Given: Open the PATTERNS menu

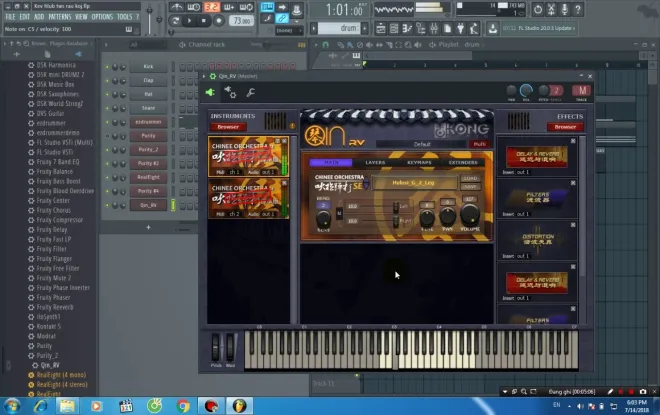Looking at the screenshot, I should pyautogui.click(x=60, y=17).
